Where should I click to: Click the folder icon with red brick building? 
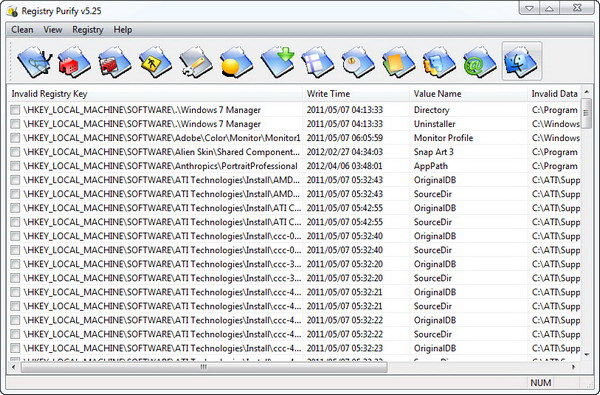(x=75, y=62)
